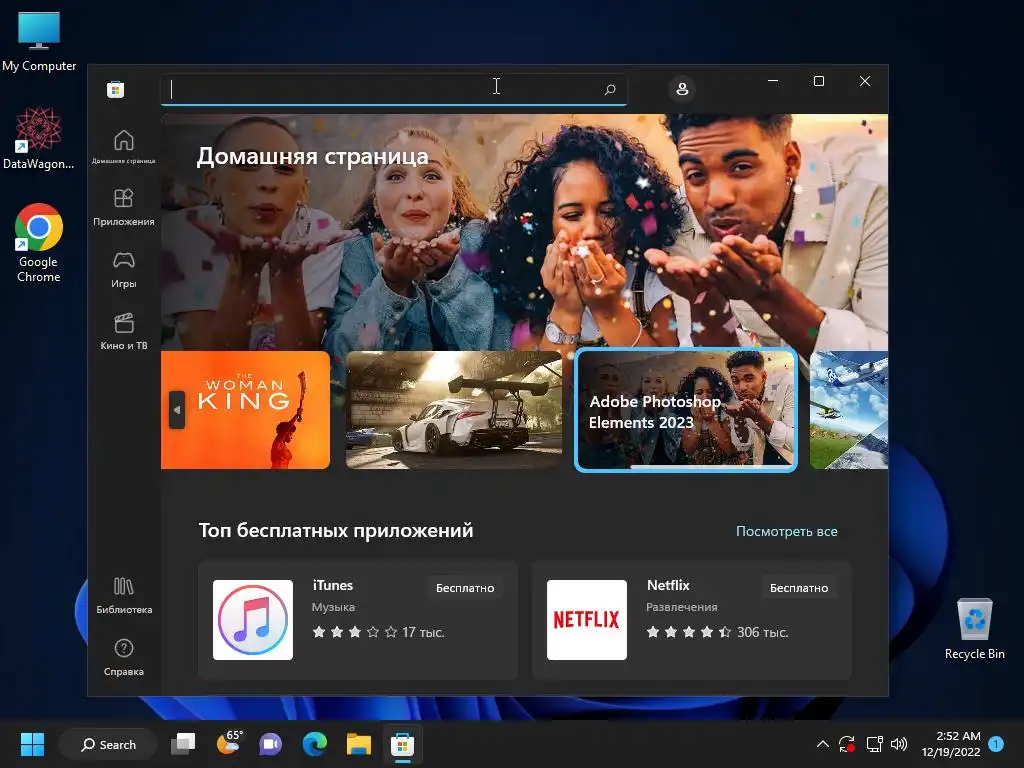Select The Woman King thumbnail
1024x768 pixels.
246,410
